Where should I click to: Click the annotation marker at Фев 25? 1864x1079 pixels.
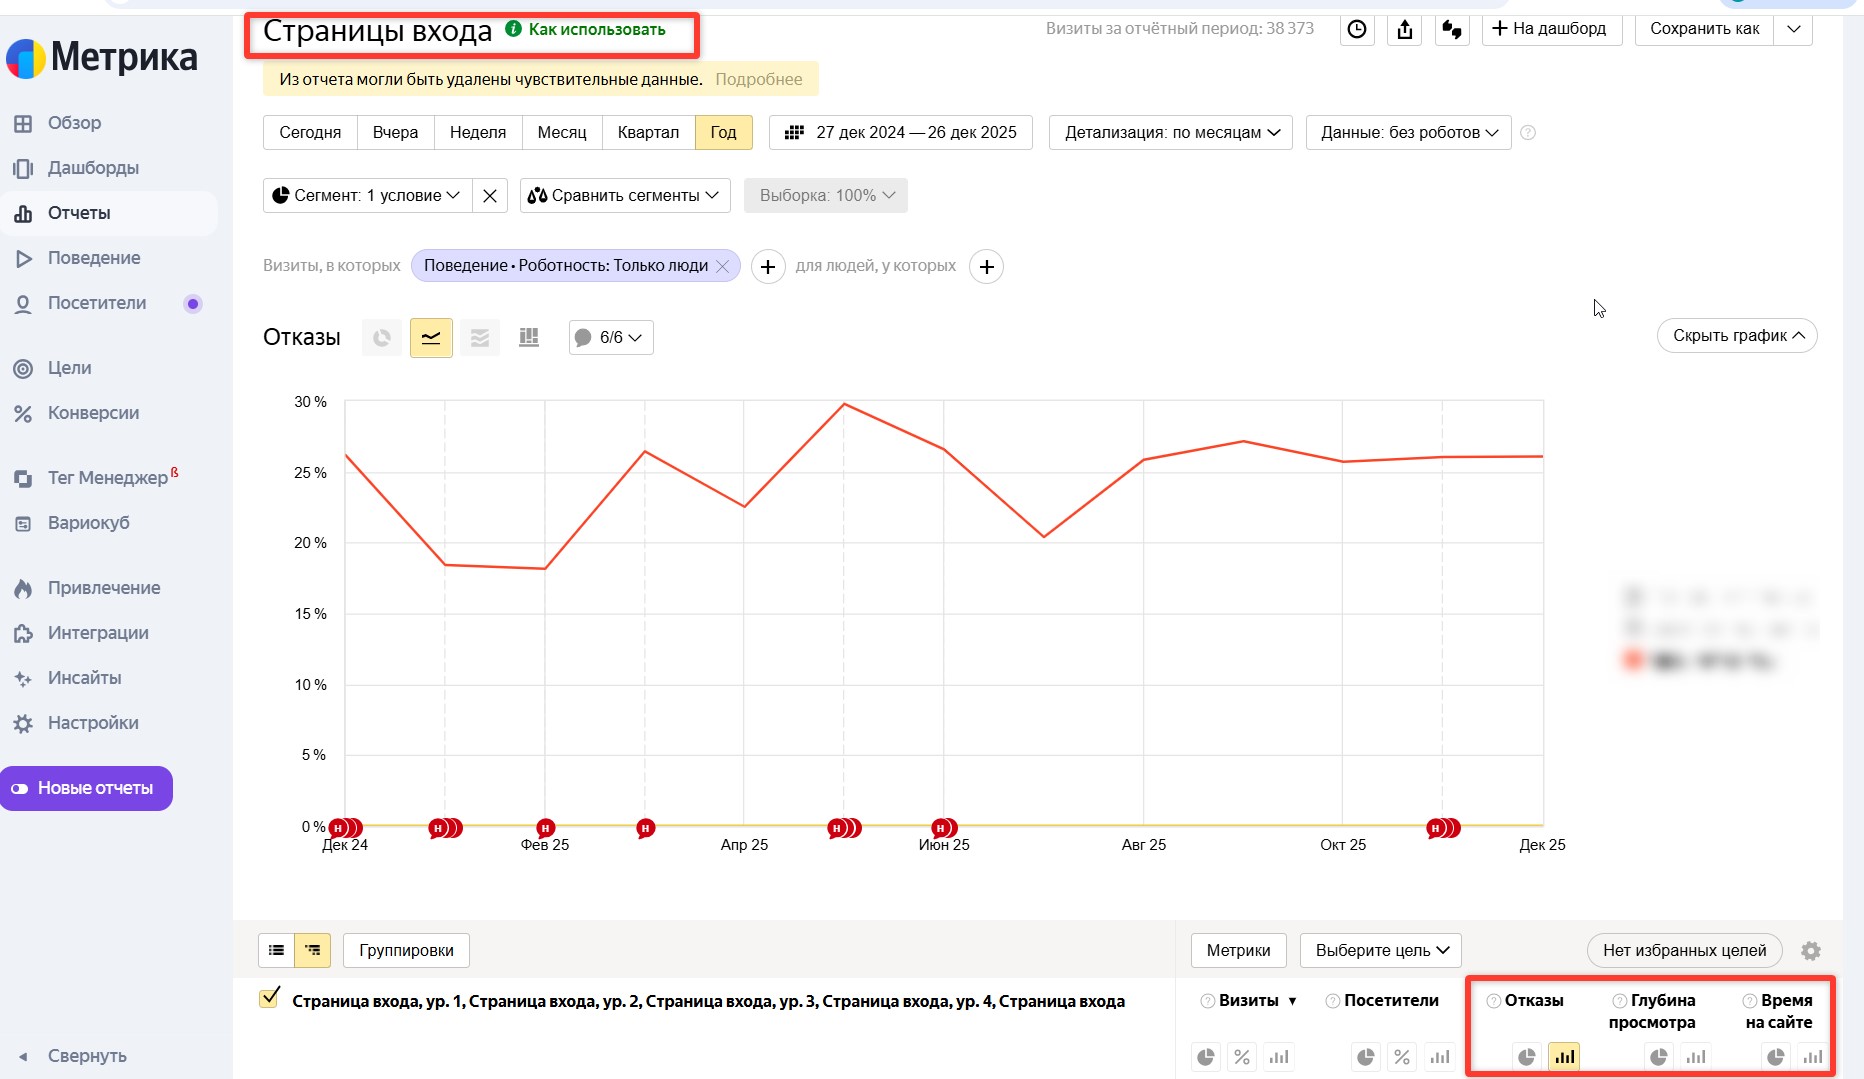pos(545,828)
